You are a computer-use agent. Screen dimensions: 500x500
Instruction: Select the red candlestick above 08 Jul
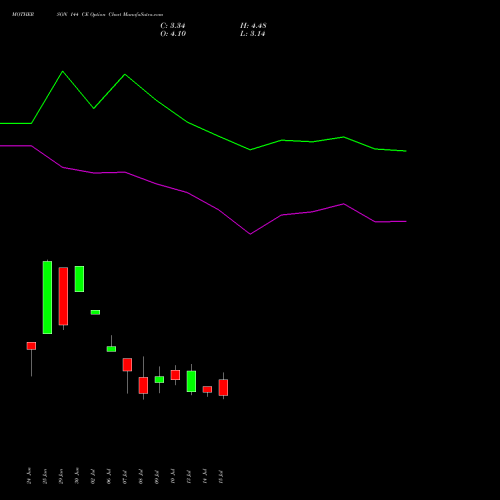point(143,385)
